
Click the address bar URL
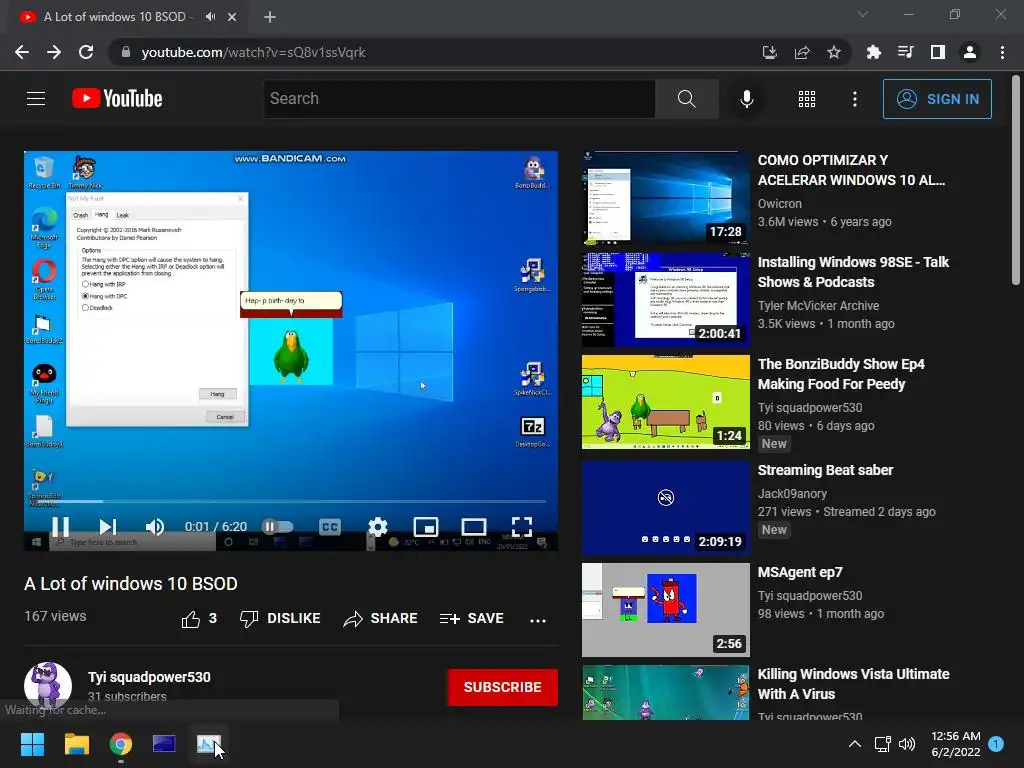pyautogui.click(x=253, y=52)
